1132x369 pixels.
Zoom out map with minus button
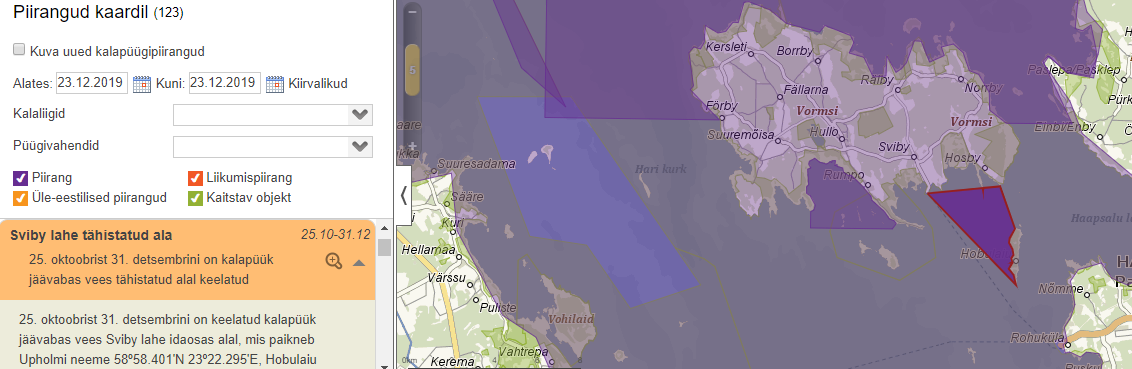[412, 12]
